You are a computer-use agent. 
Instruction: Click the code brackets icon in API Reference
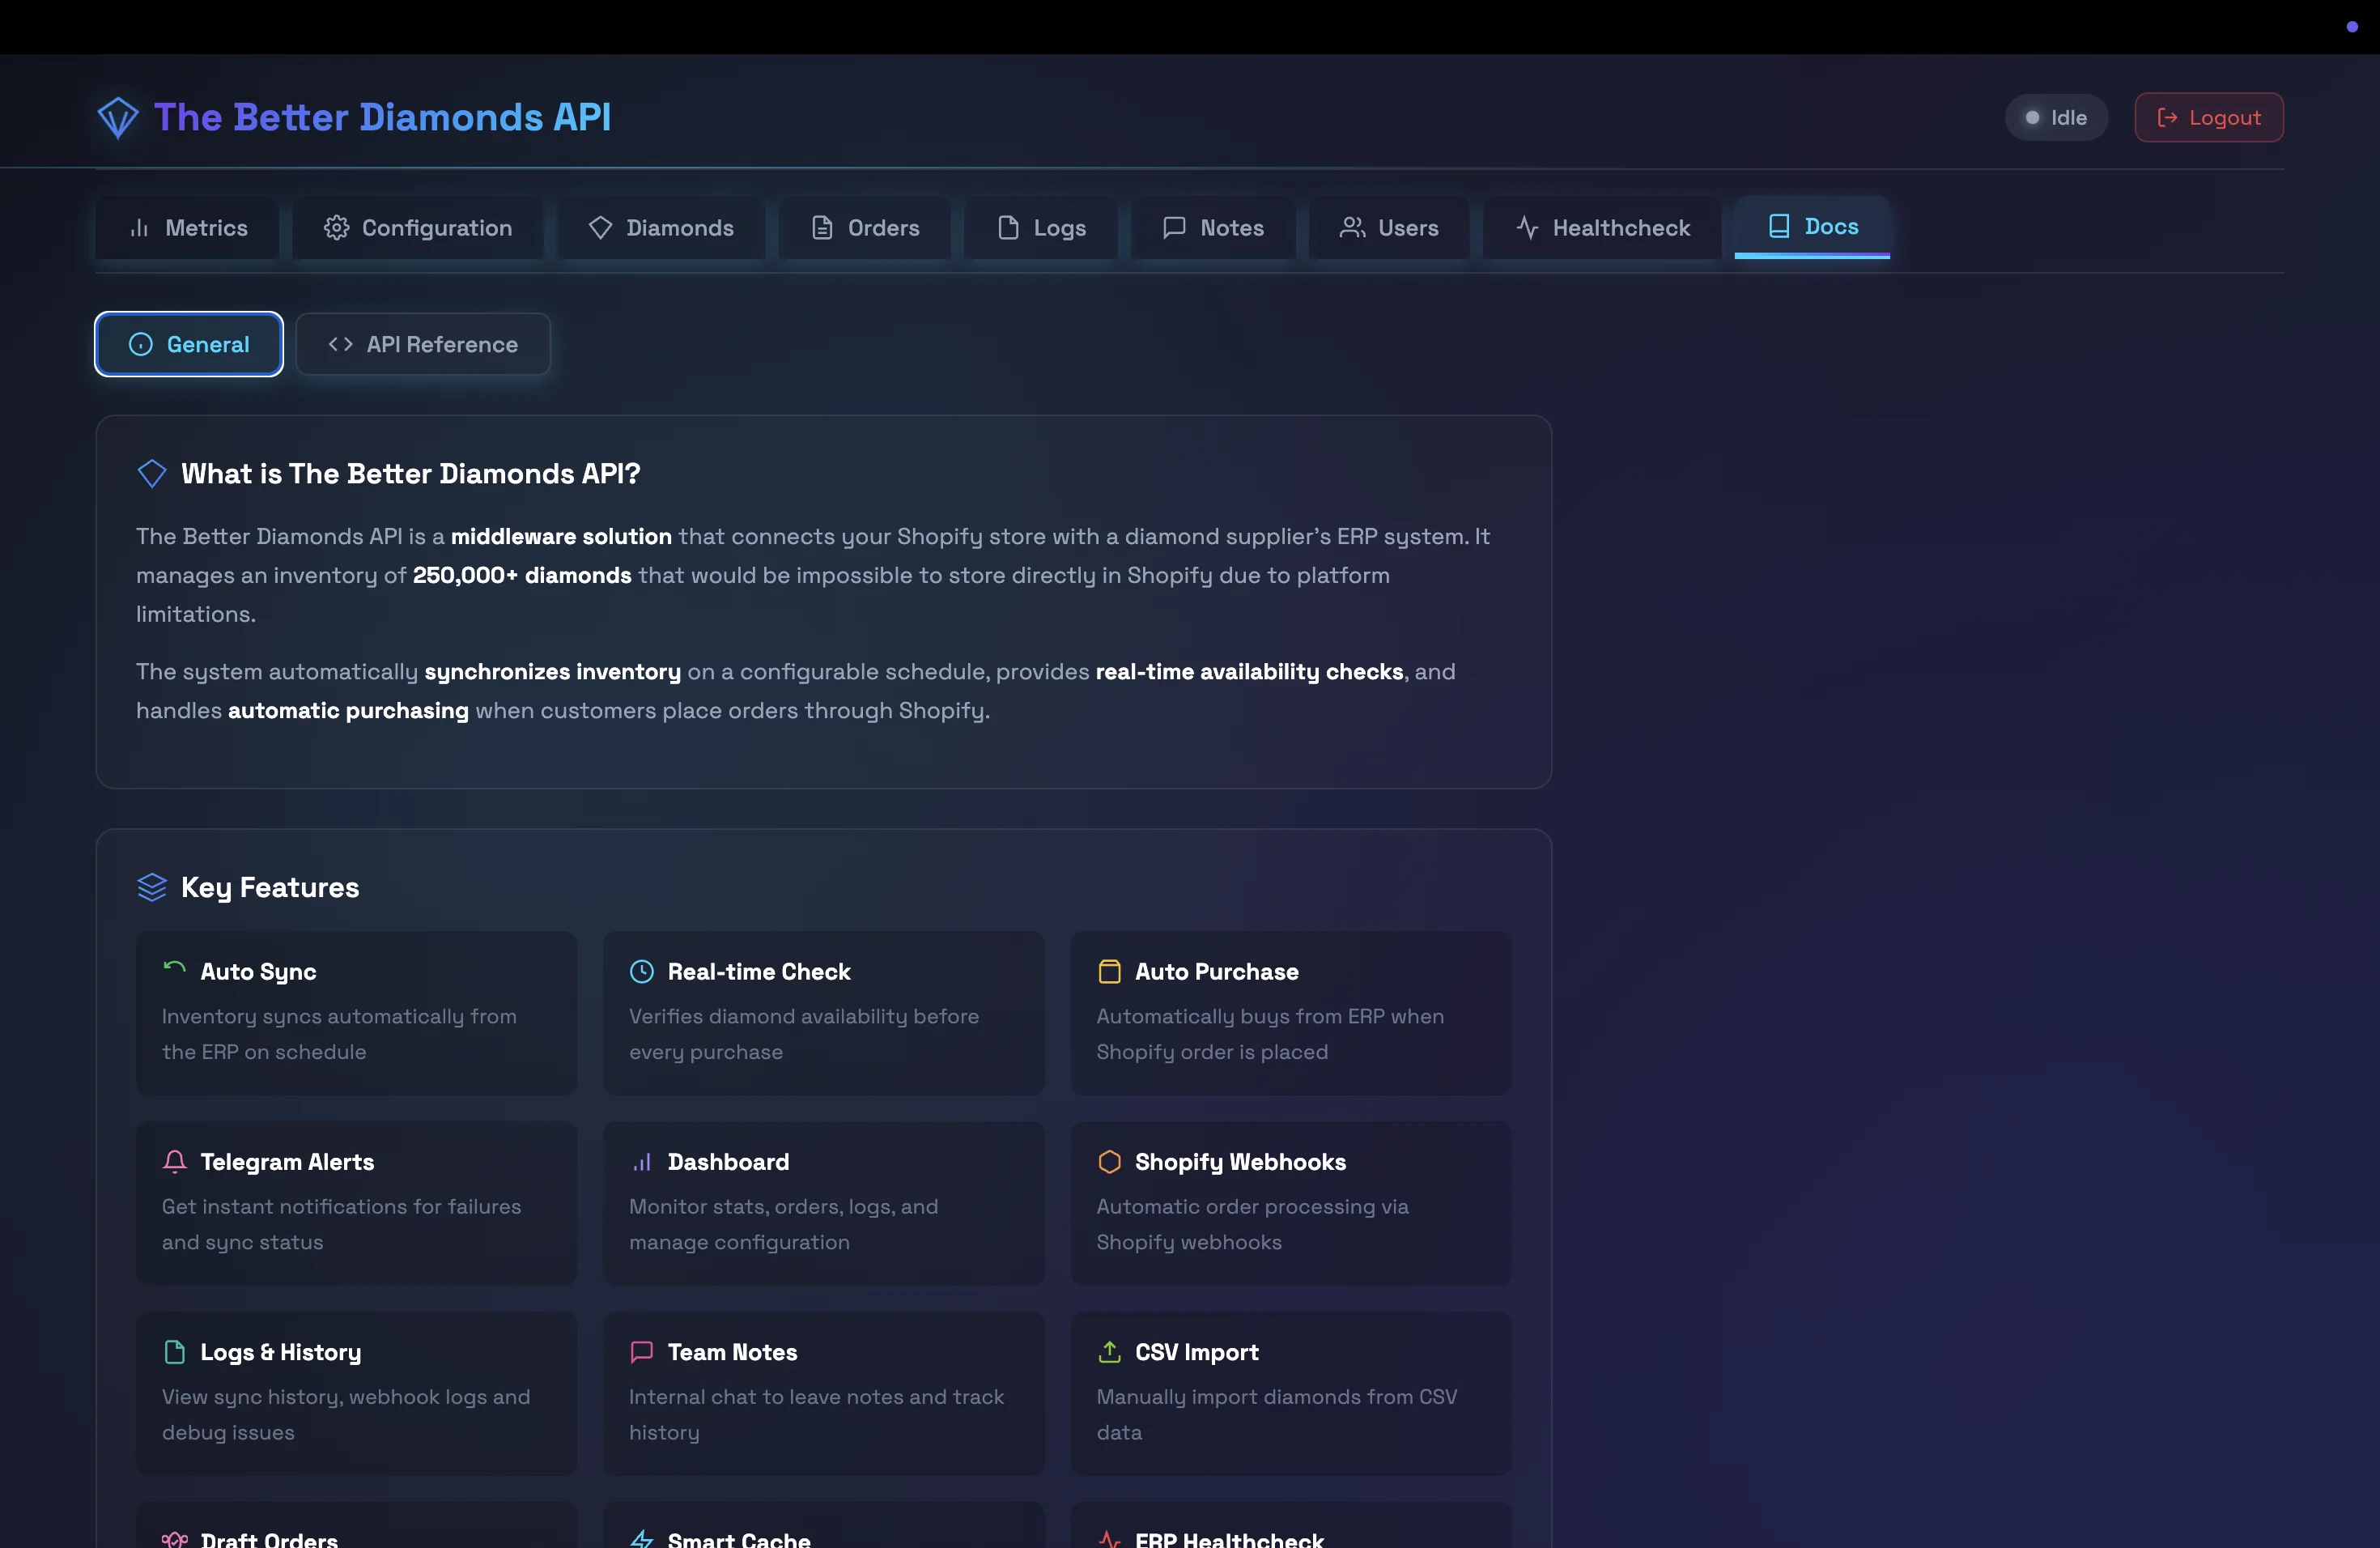pos(340,344)
